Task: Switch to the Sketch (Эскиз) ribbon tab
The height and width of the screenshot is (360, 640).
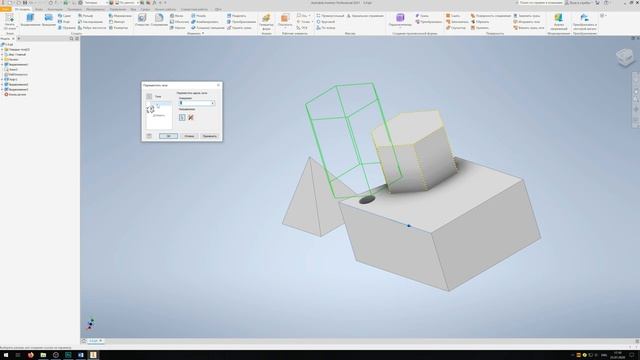Action: pos(39,9)
